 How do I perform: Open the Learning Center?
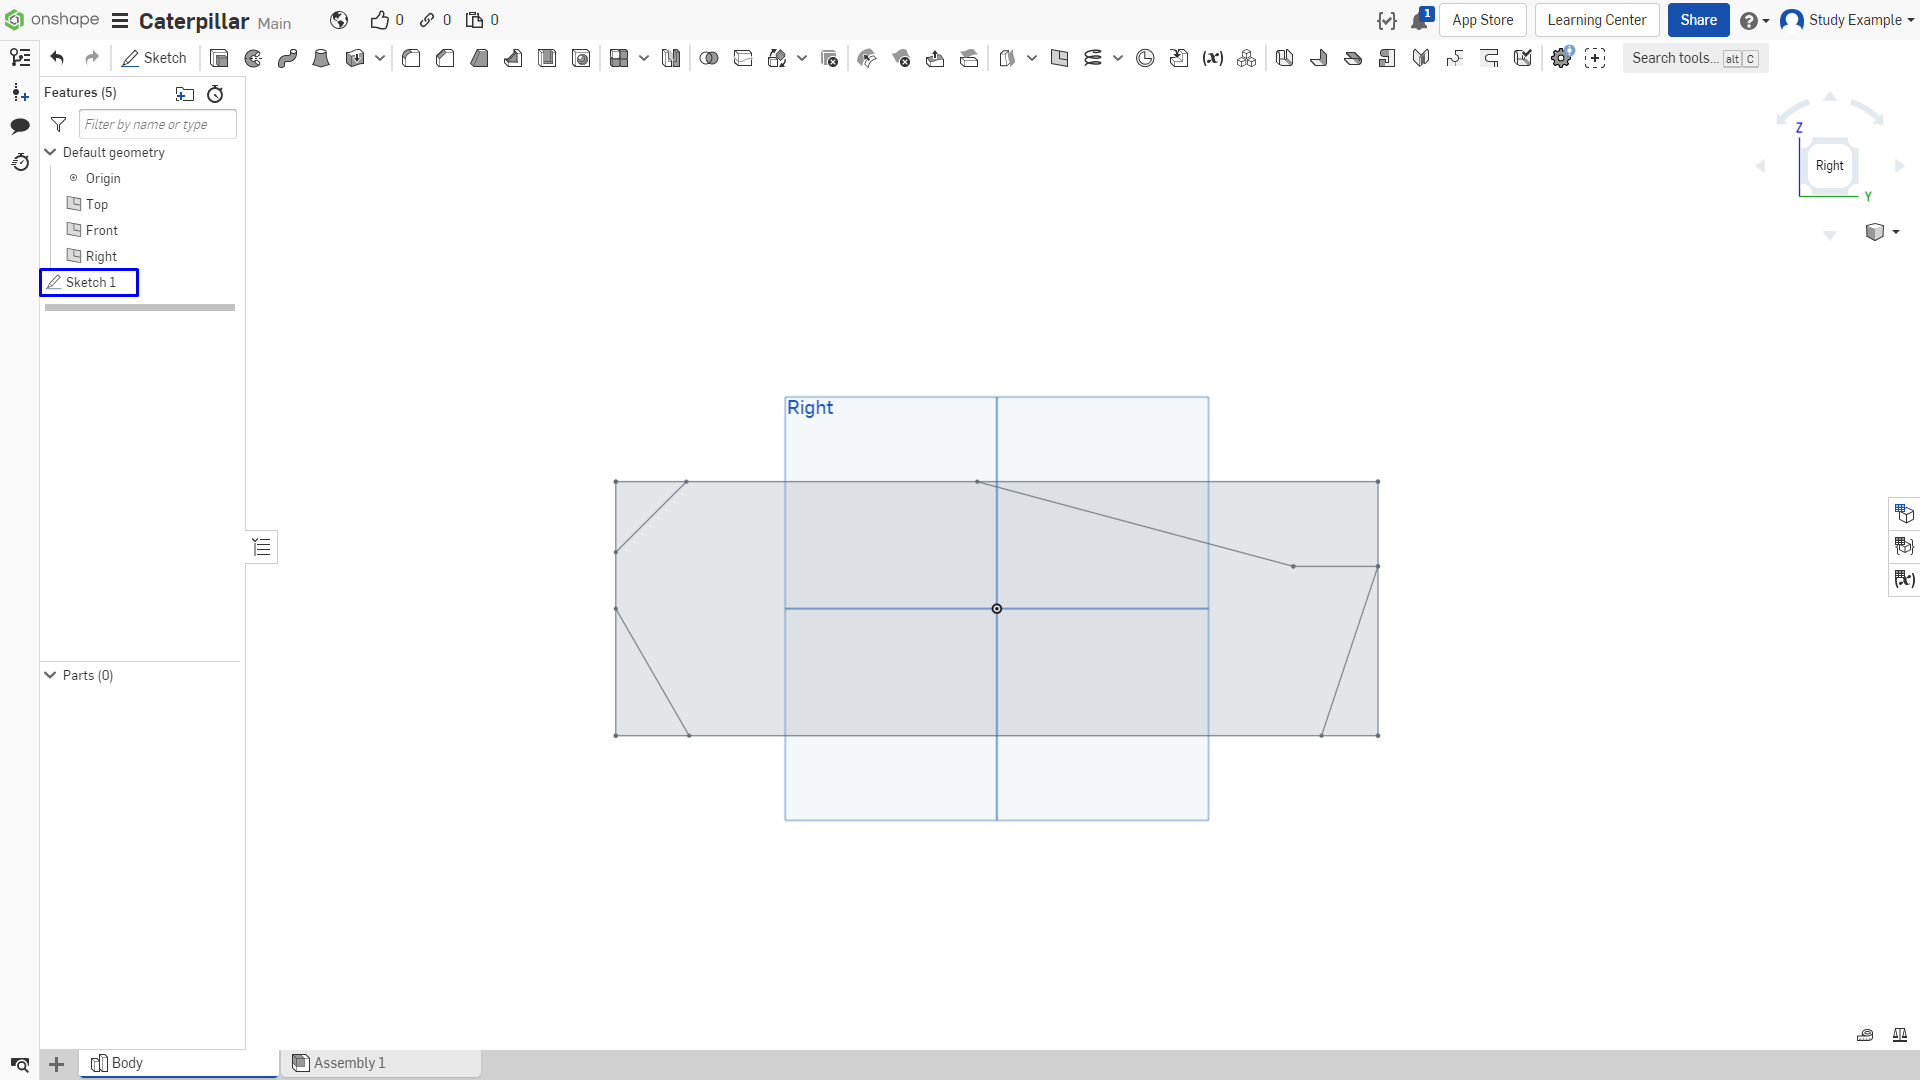1596,20
